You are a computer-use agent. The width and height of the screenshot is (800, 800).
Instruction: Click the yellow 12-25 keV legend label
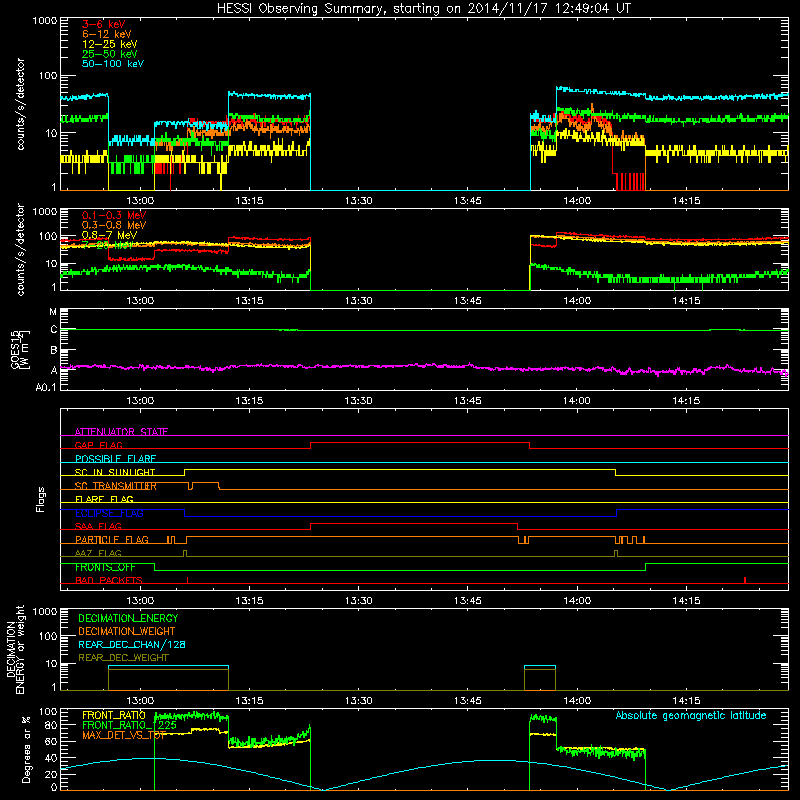109,44
